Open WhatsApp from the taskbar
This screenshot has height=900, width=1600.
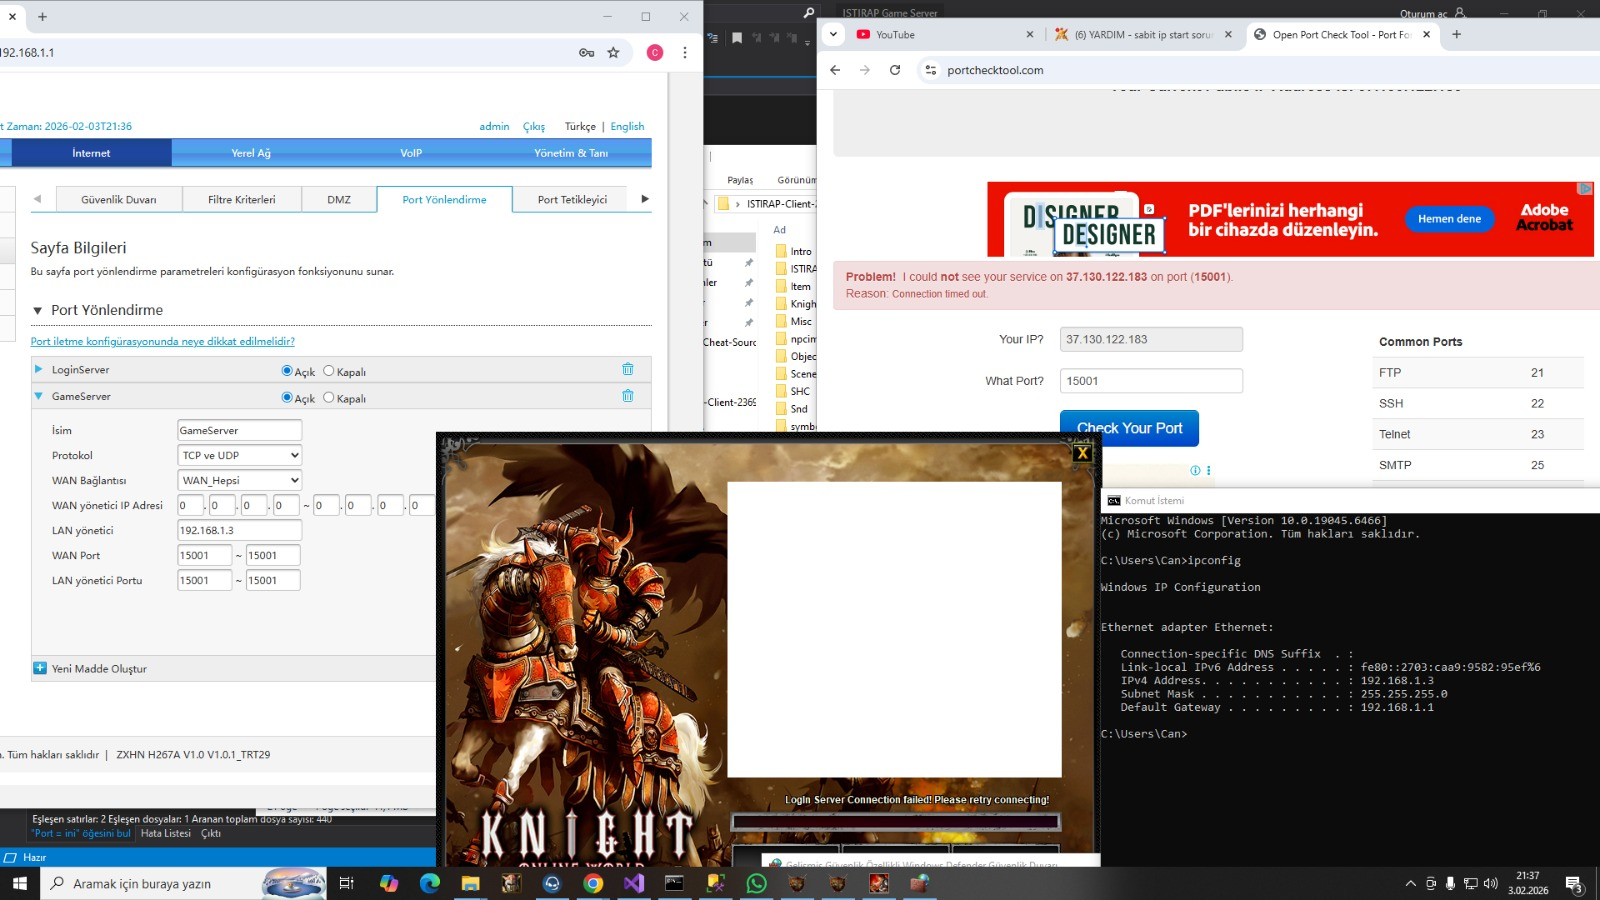756,883
